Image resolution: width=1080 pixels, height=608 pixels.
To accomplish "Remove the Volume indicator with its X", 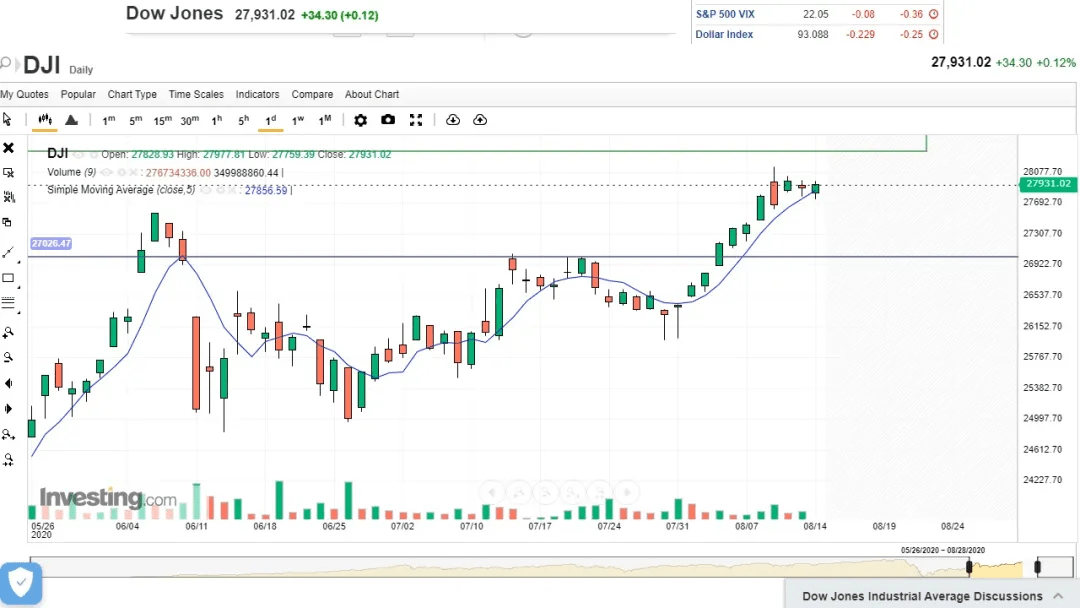I will click(134, 172).
